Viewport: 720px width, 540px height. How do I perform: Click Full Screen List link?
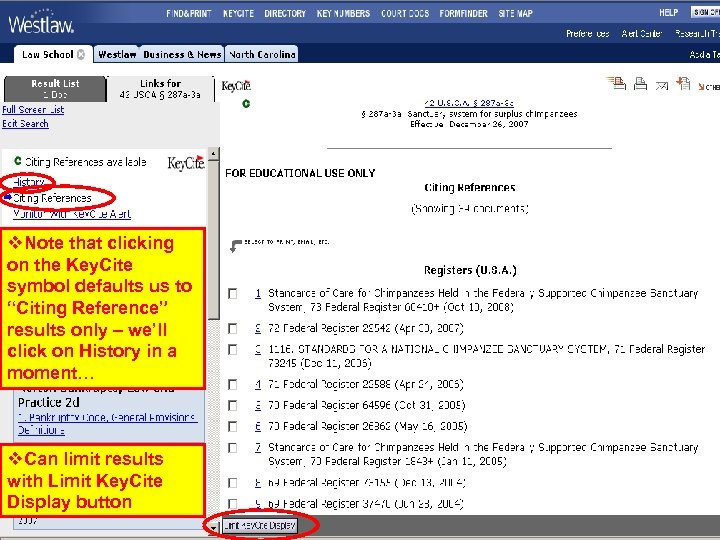click(33, 110)
